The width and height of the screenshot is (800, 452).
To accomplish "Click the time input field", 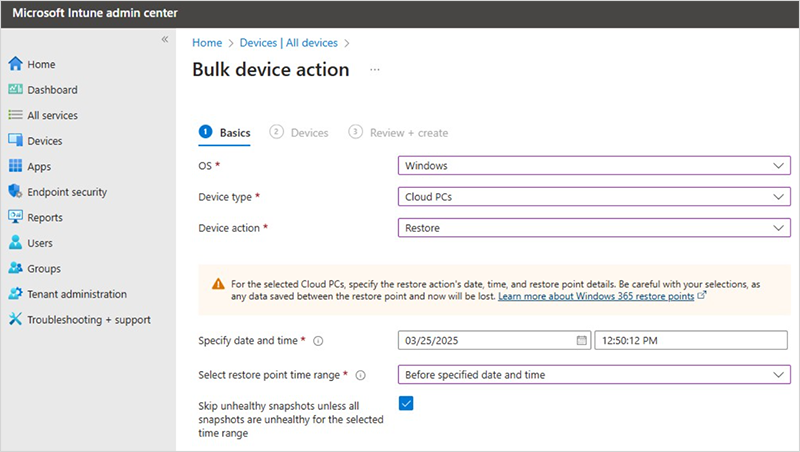I will (x=690, y=341).
